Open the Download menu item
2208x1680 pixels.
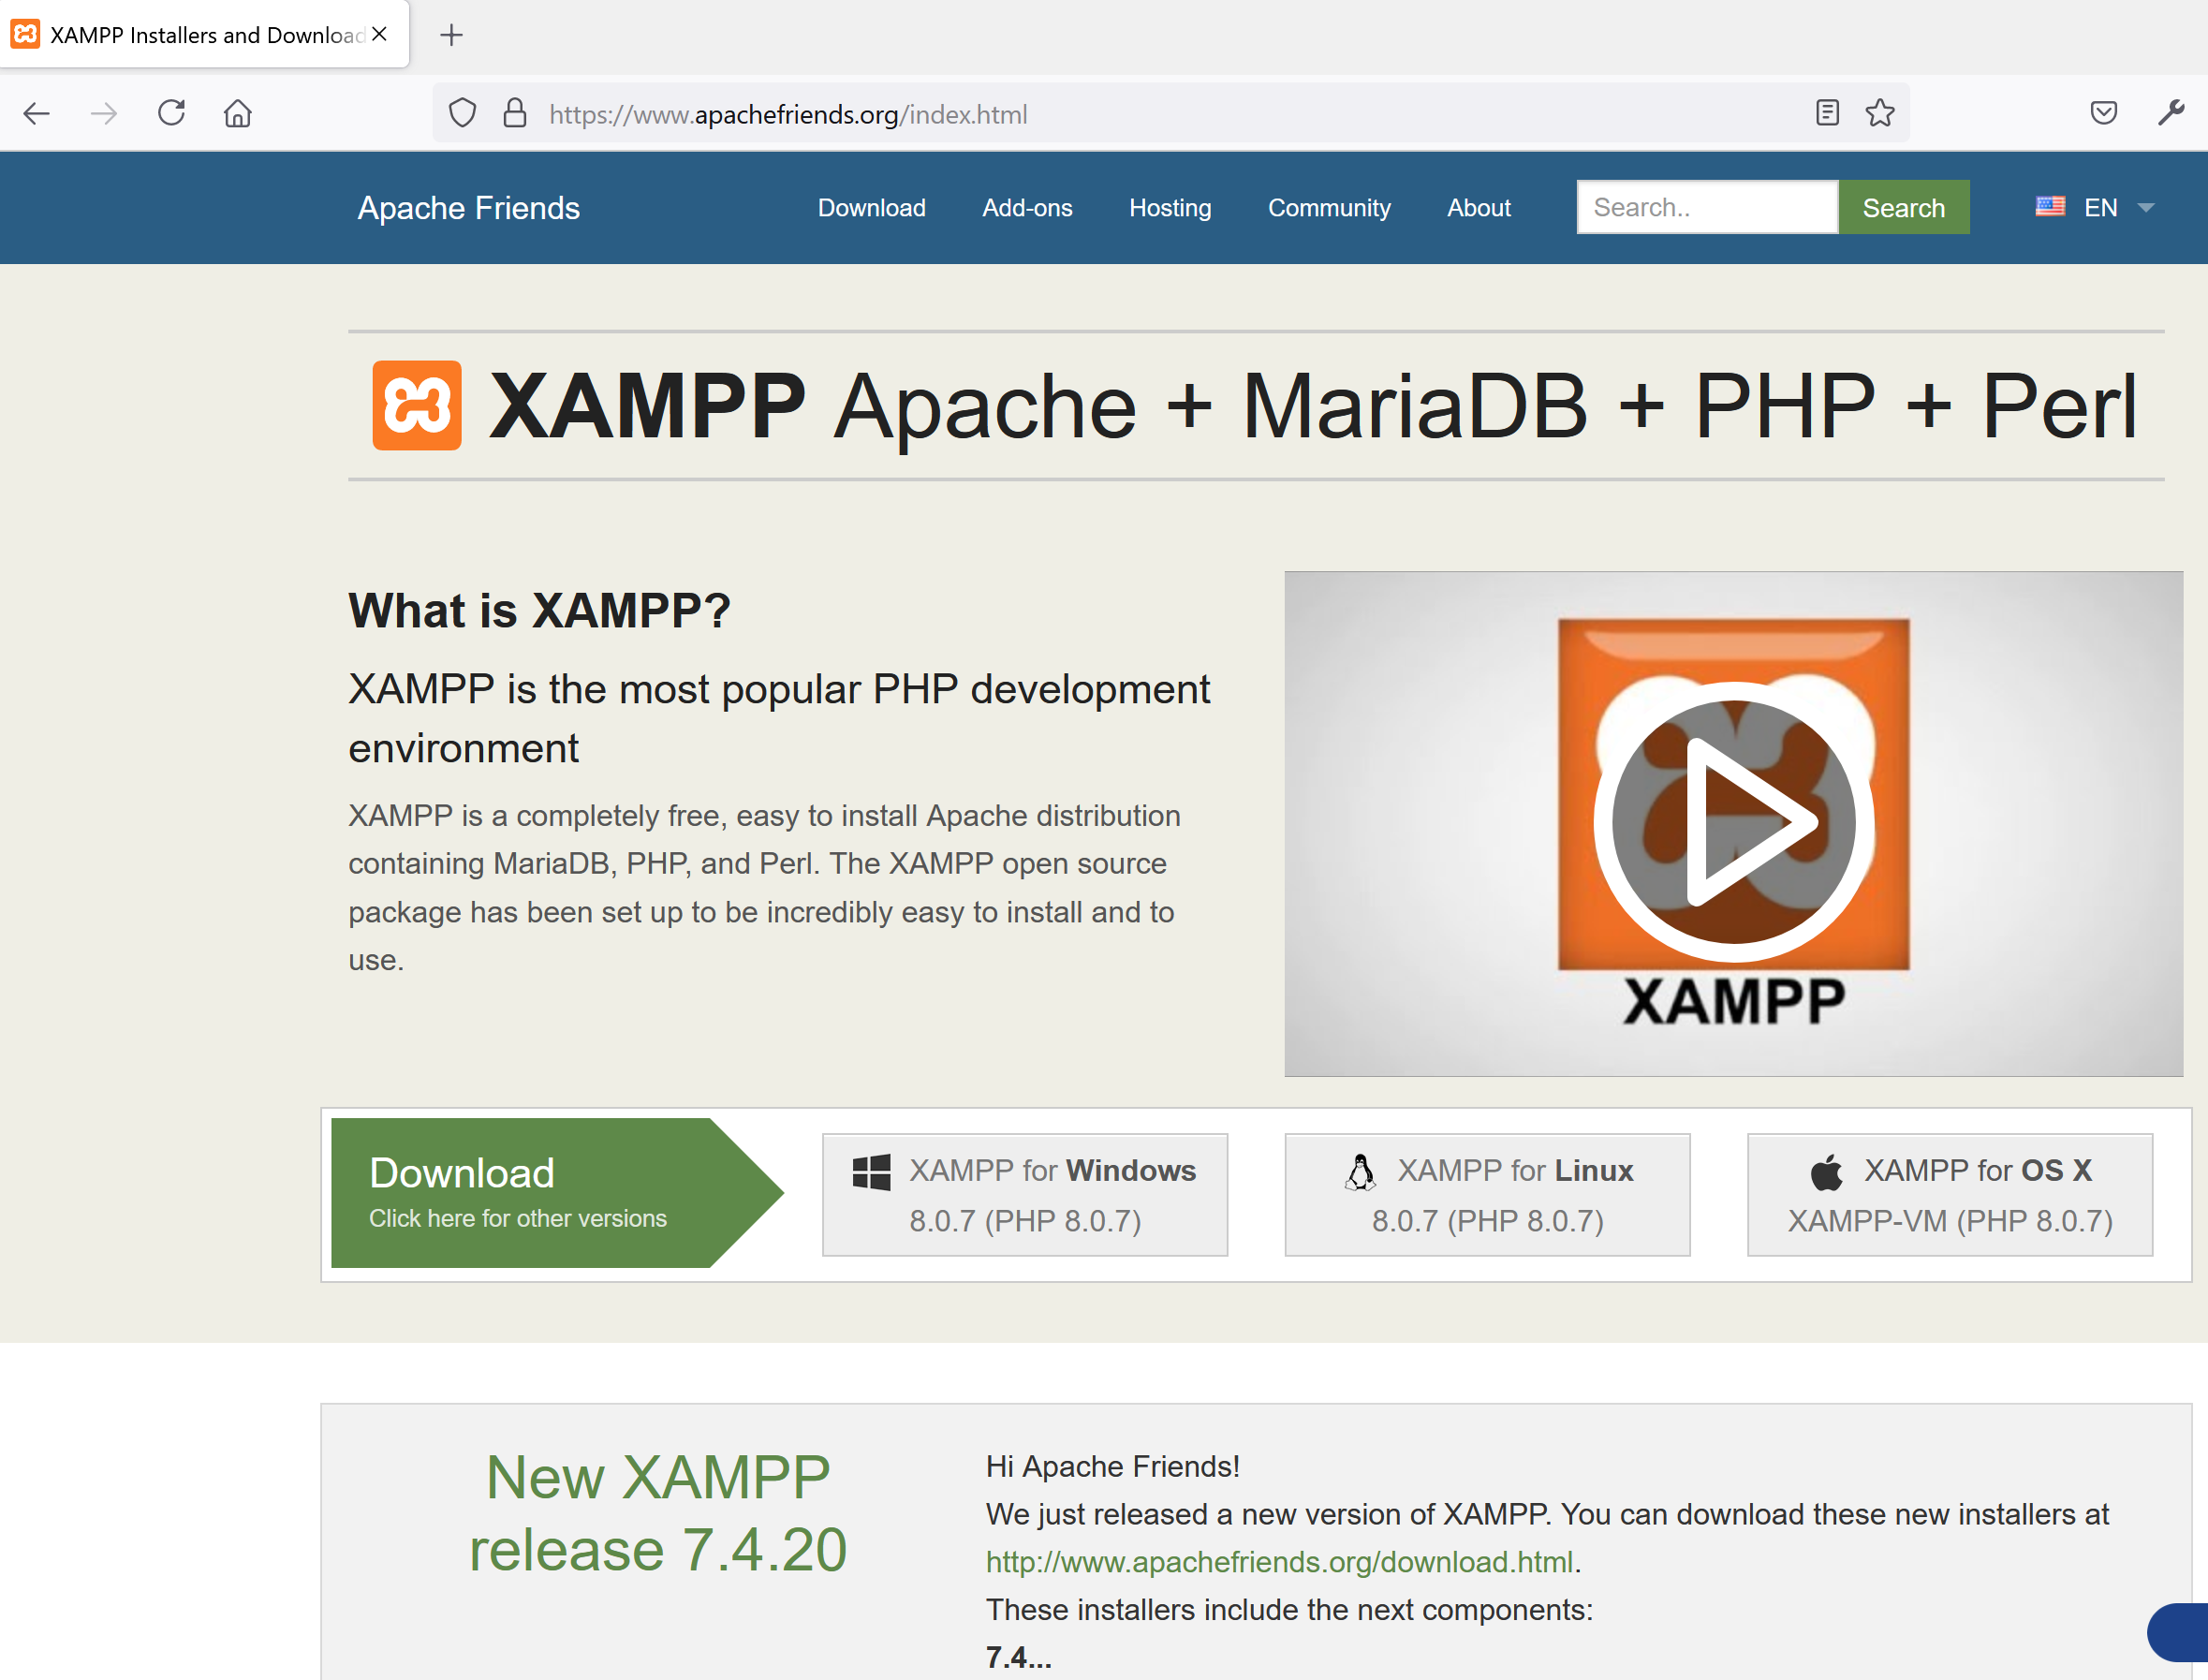(x=871, y=207)
